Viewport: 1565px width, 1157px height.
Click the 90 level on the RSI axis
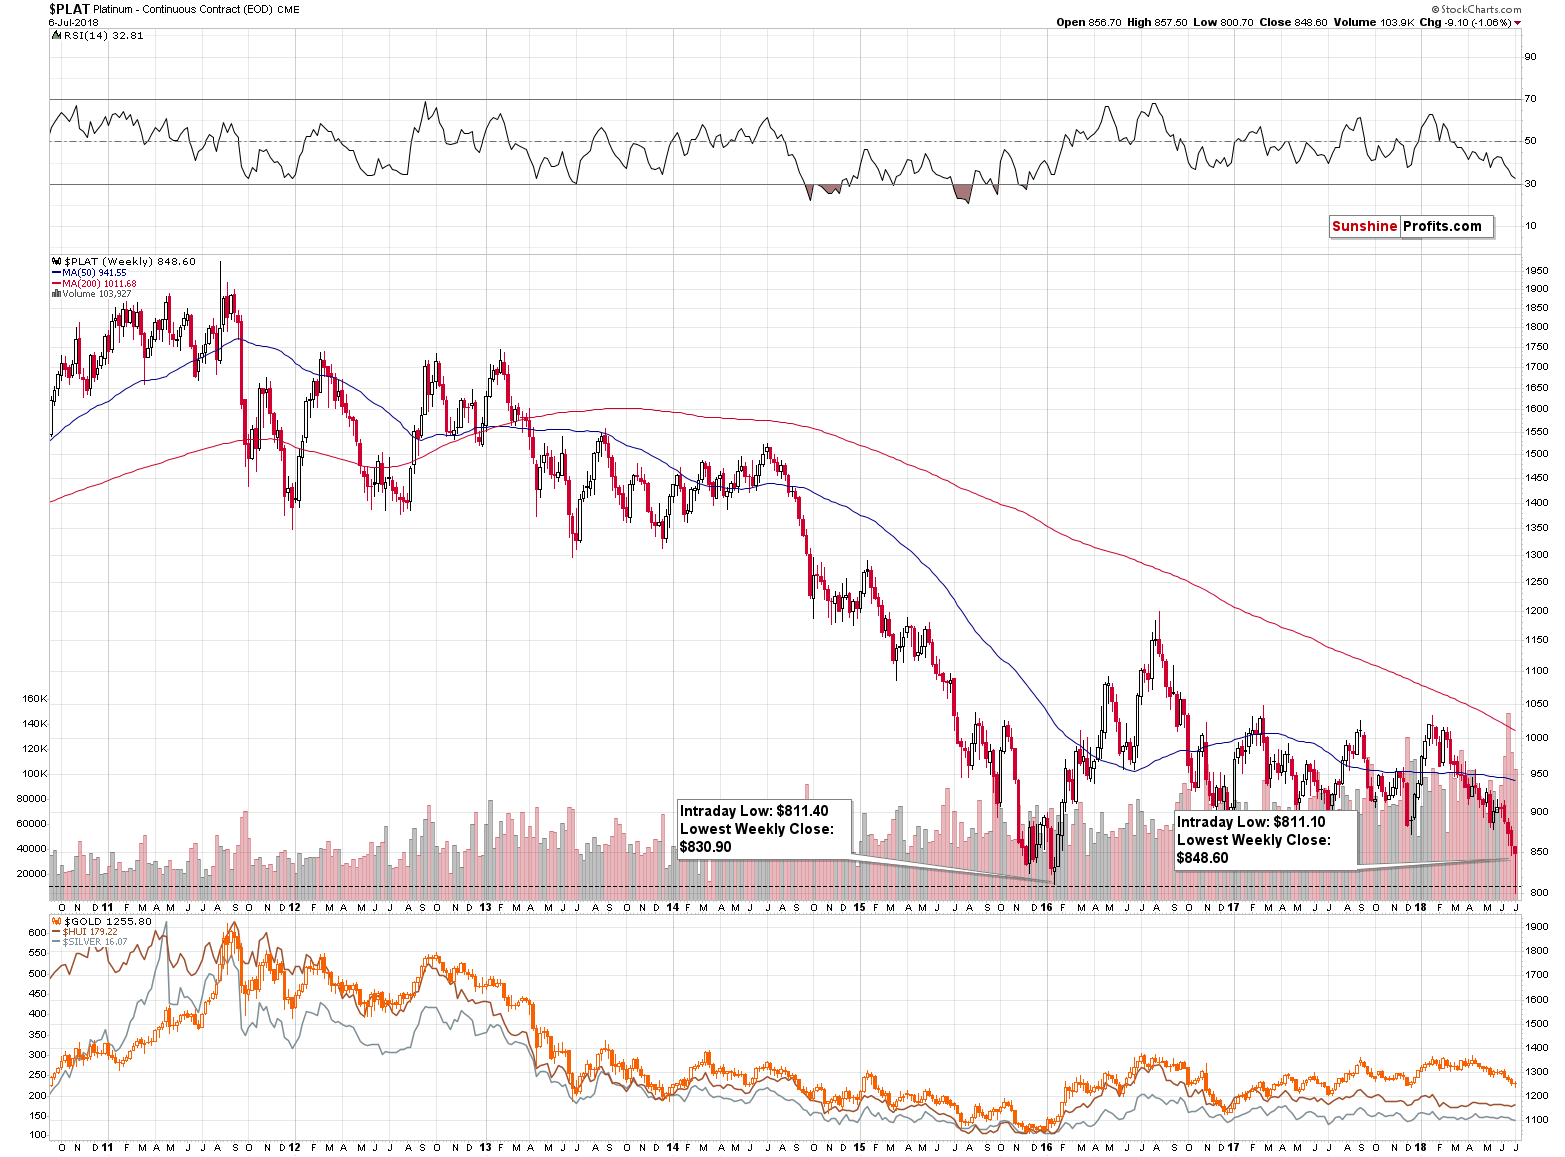tap(1530, 57)
